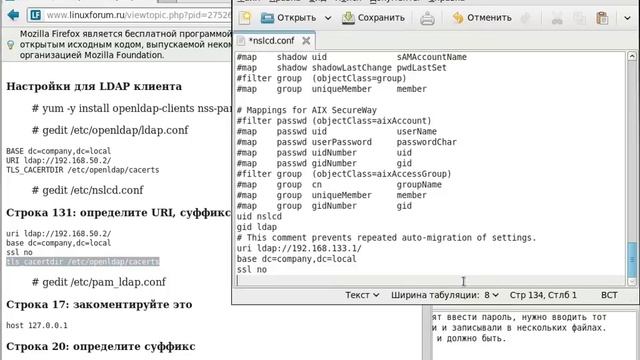Create a new document in gedit
640x360 pixels.
(245, 18)
